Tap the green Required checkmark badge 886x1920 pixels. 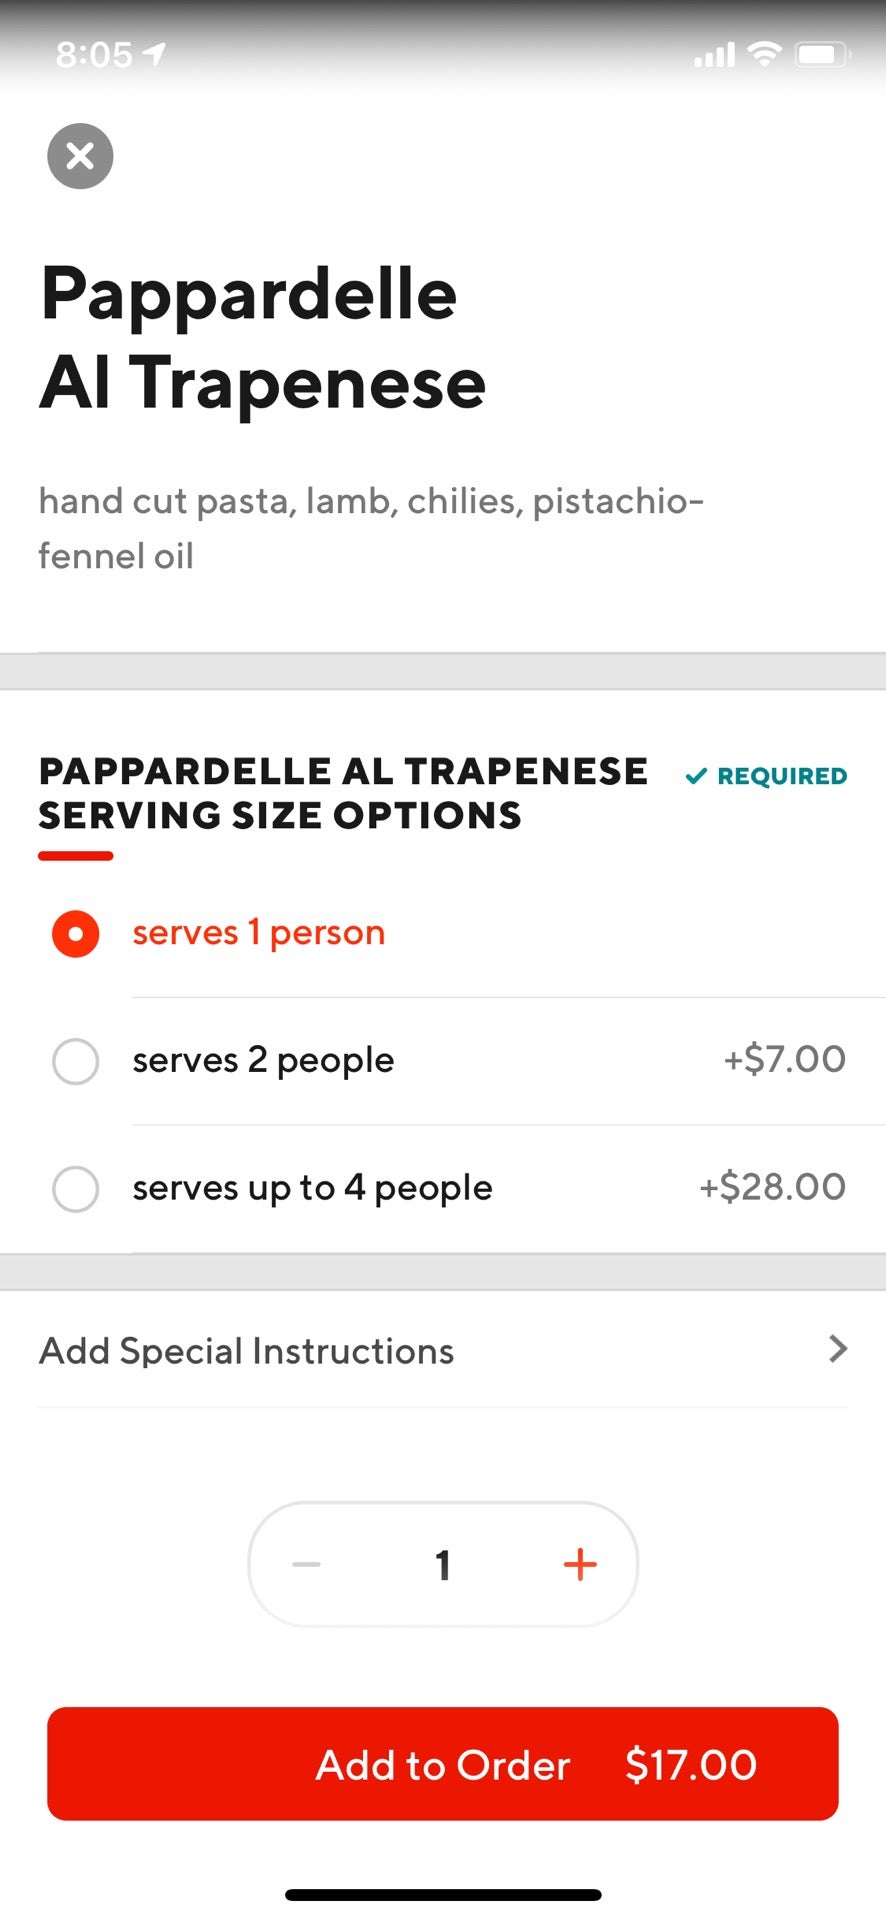click(x=766, y=776)
